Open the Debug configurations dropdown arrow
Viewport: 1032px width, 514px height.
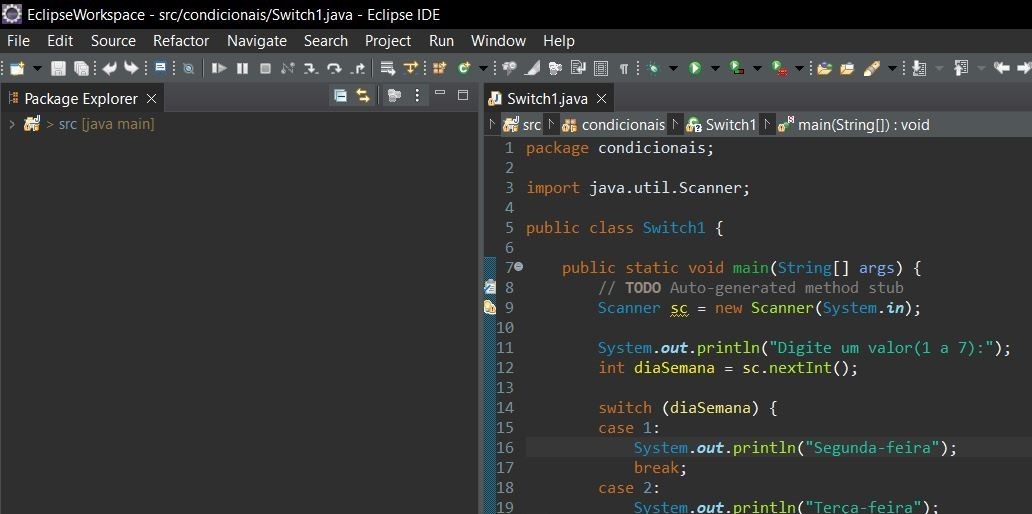pos(673,68)
